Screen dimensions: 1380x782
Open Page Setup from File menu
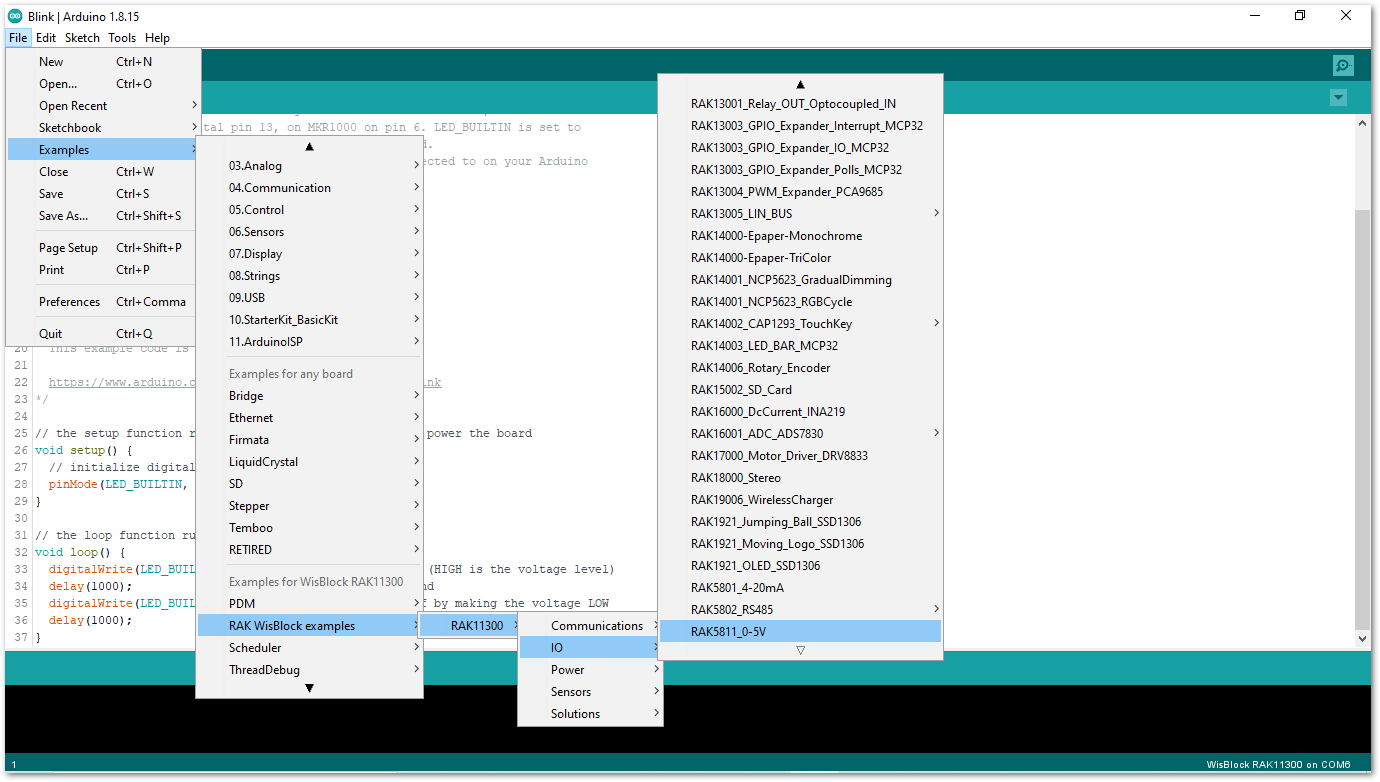pyautogui.click(x=103, y=248)
